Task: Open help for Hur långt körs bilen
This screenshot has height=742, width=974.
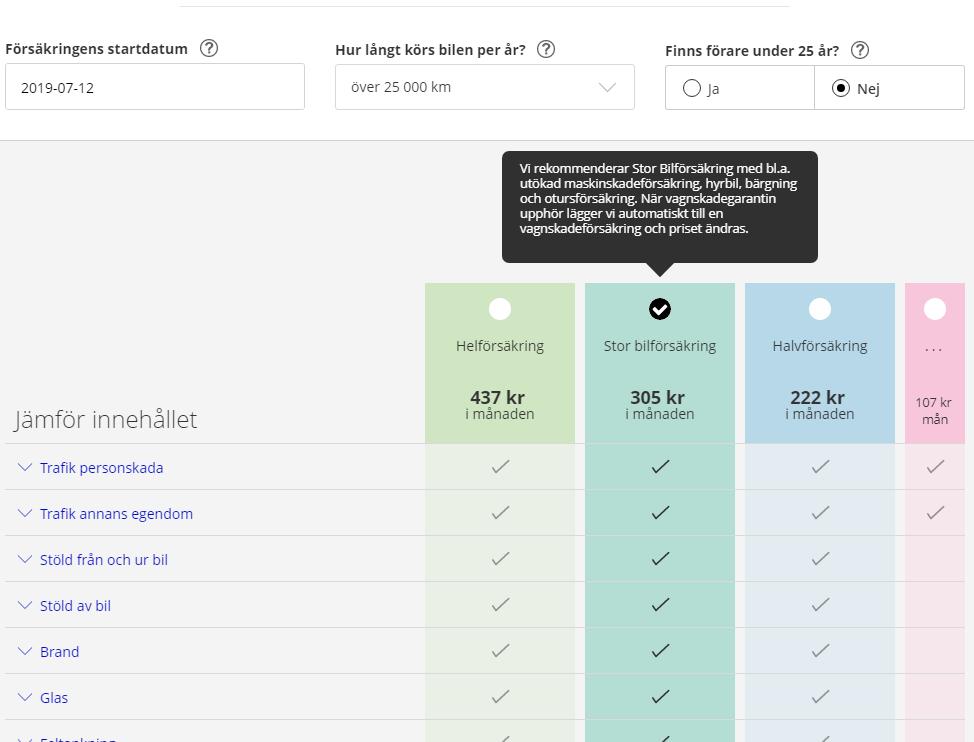Action: coord(545,49)
